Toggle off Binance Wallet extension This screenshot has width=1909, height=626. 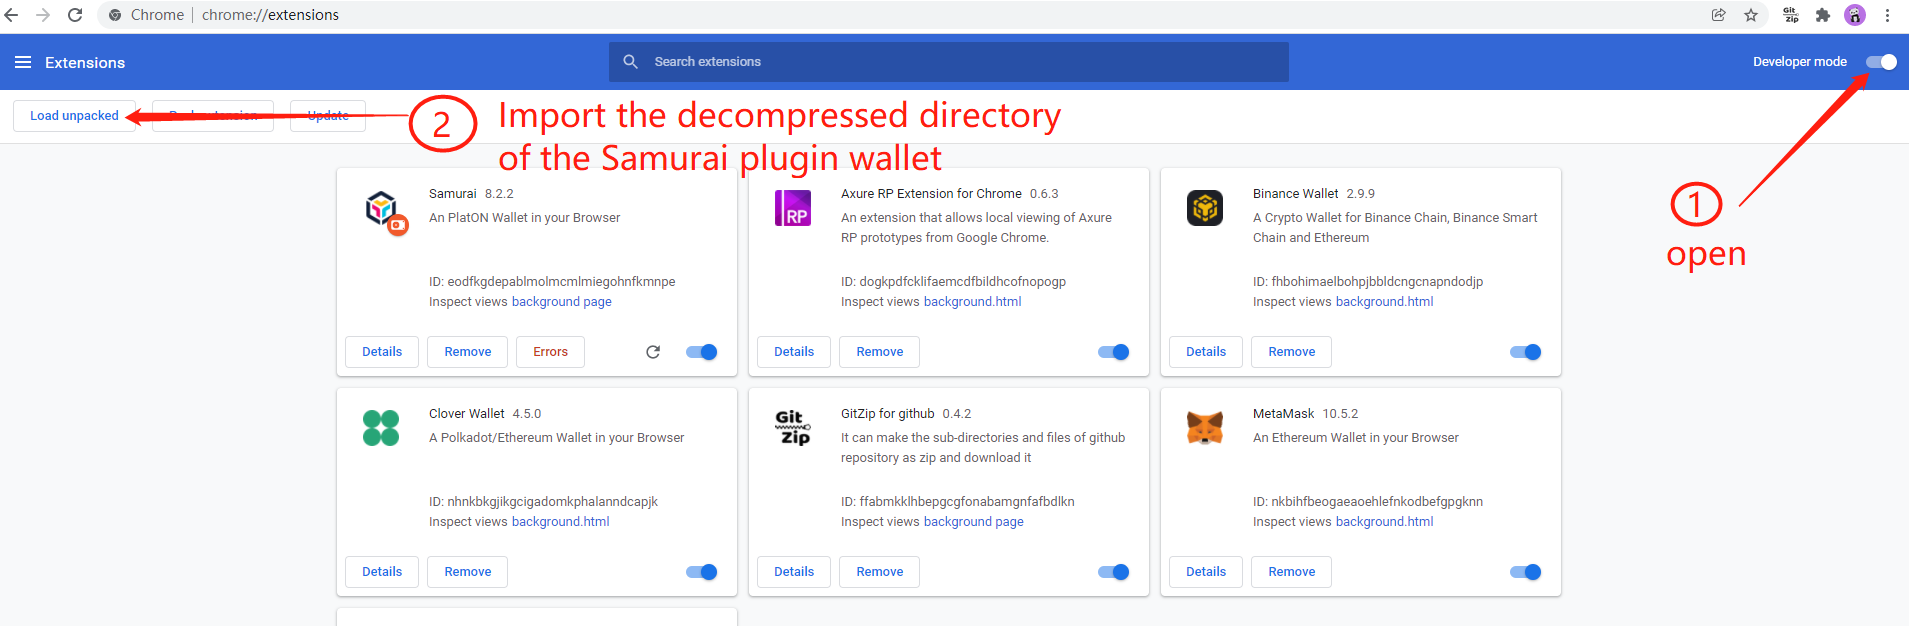pos(1525,352)
